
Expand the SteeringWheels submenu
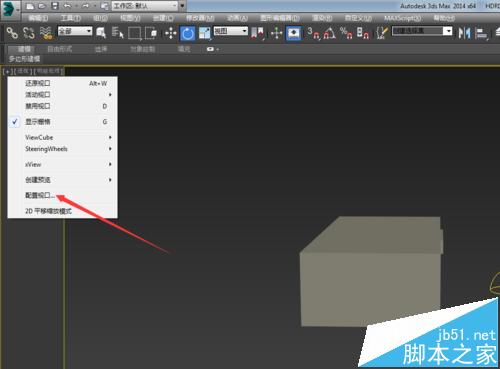click(62, 149)
